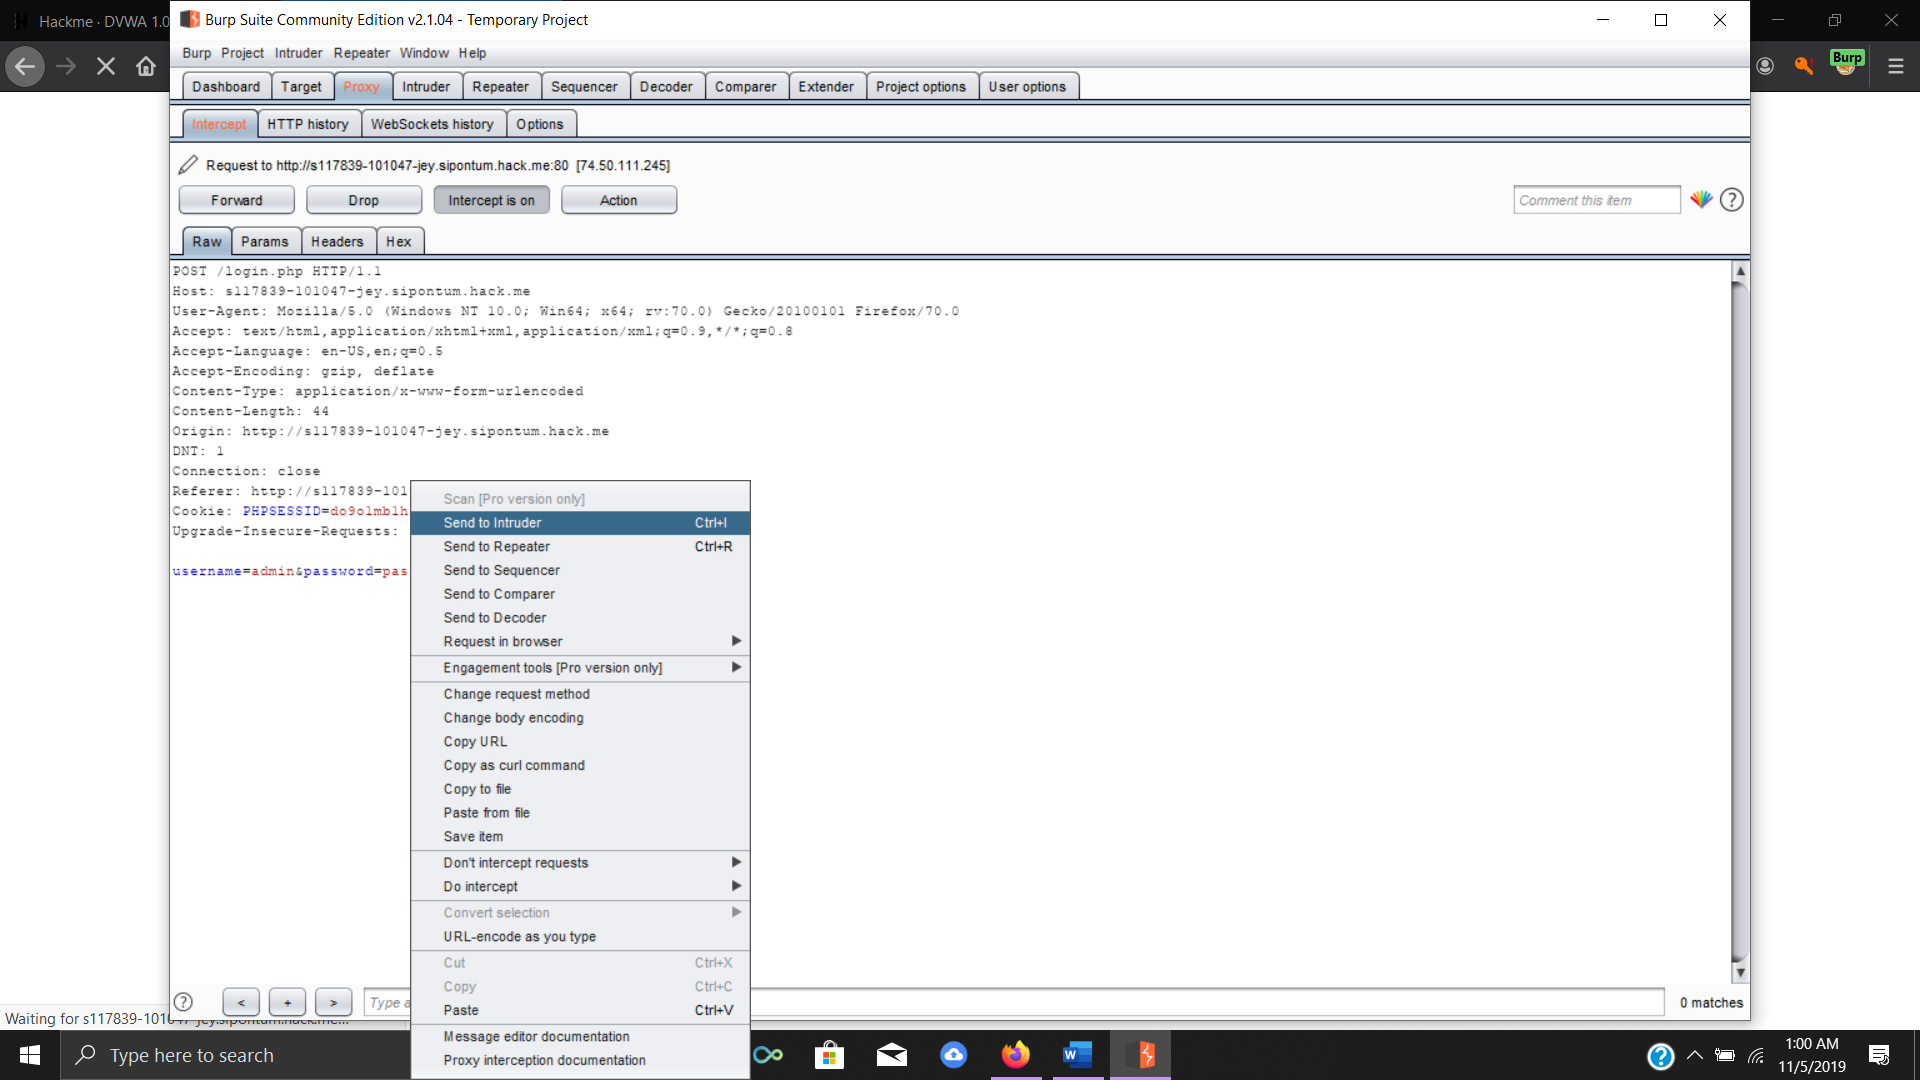Open the Windows Start menu
Viewport: 1920px width, 1080px height.
click(x=30, y=1055)
